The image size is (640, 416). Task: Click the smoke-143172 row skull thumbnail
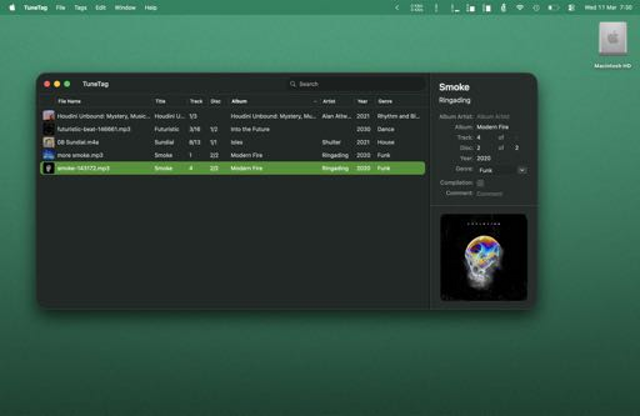coord(49,168)
